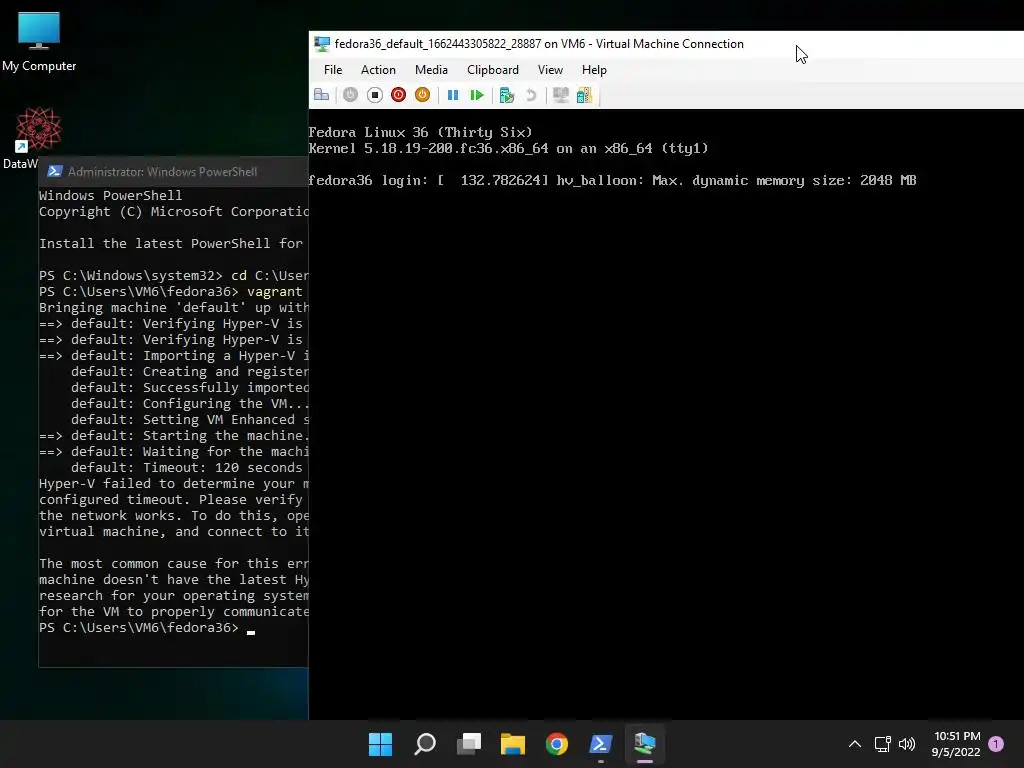Open the Help menu
The height and width of the screenshot is (768, 1024).
point(594,70)
